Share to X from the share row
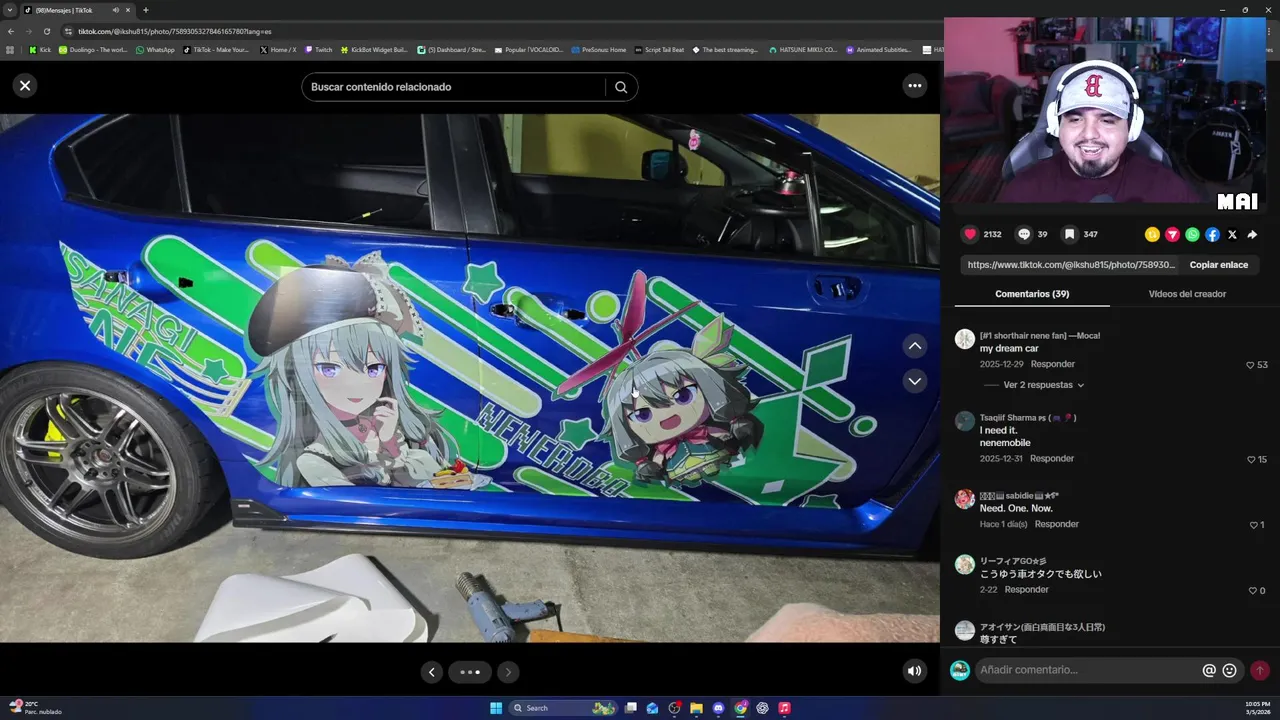The height and width of the screenshot is (720, 1280). (x=1232, y=235)
